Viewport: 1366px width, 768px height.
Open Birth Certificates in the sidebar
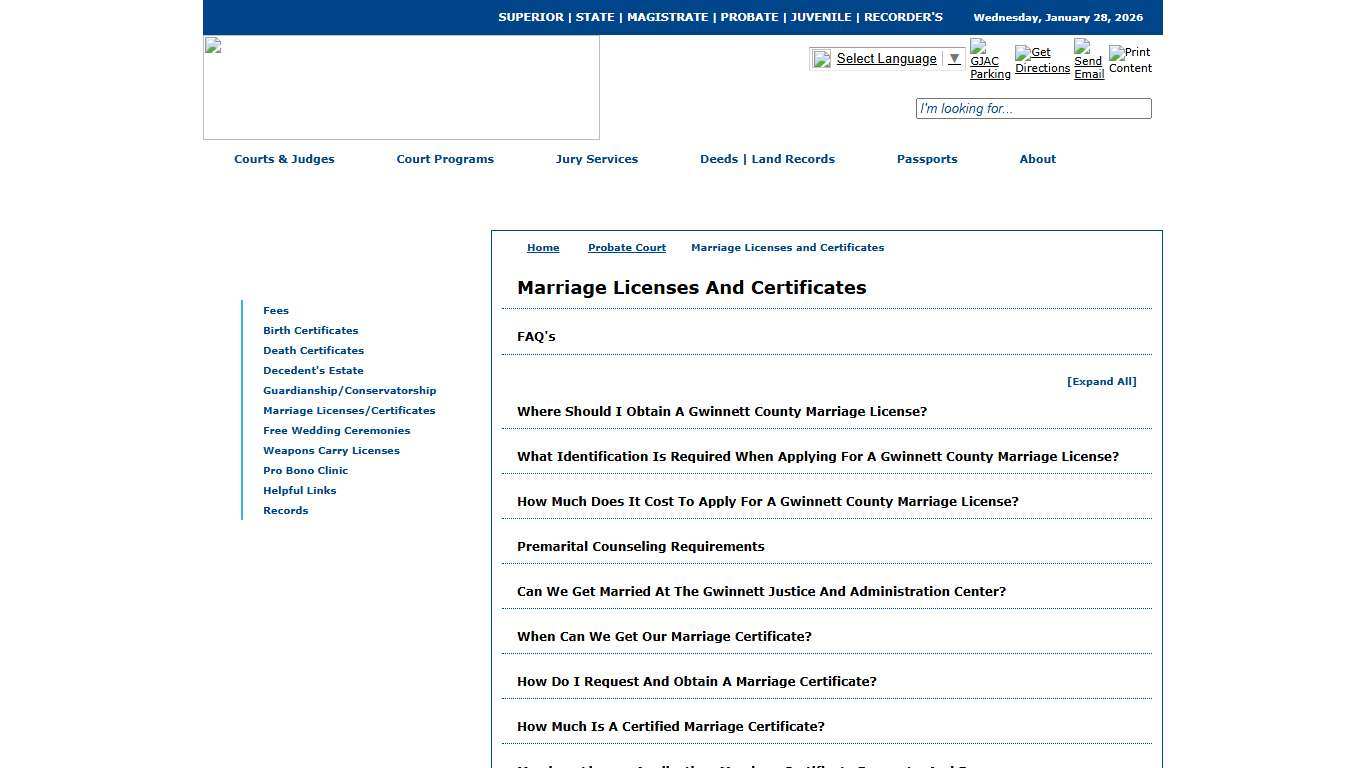pos(310,330)
